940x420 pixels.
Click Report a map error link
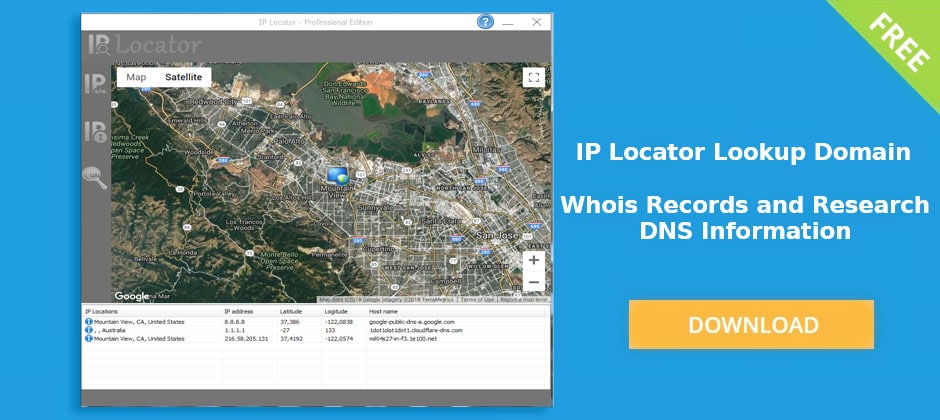click(524, 299)
